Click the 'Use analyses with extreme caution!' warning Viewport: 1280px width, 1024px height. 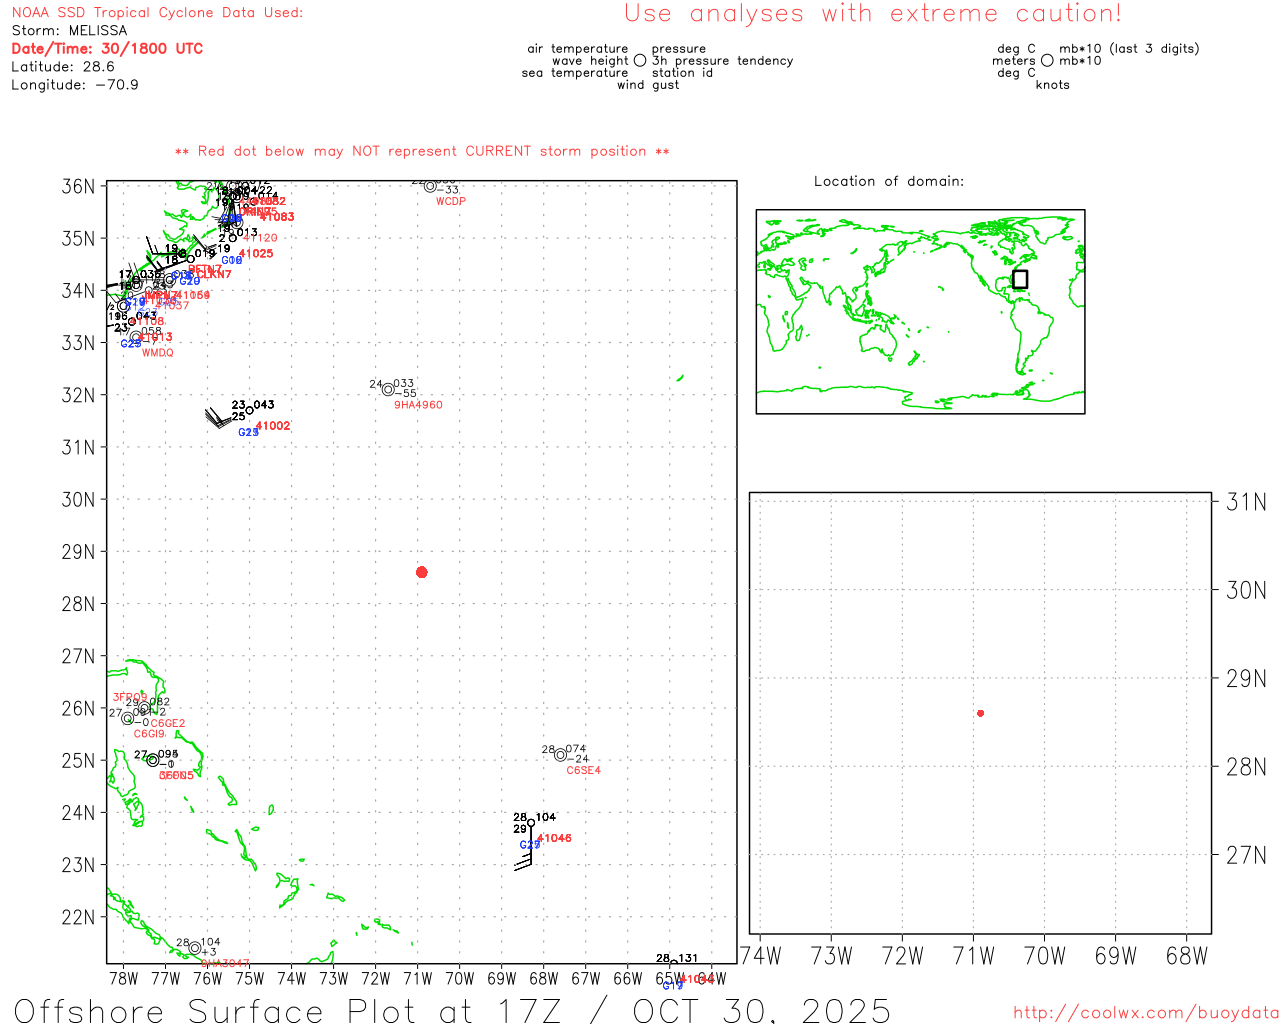[872, 14]
